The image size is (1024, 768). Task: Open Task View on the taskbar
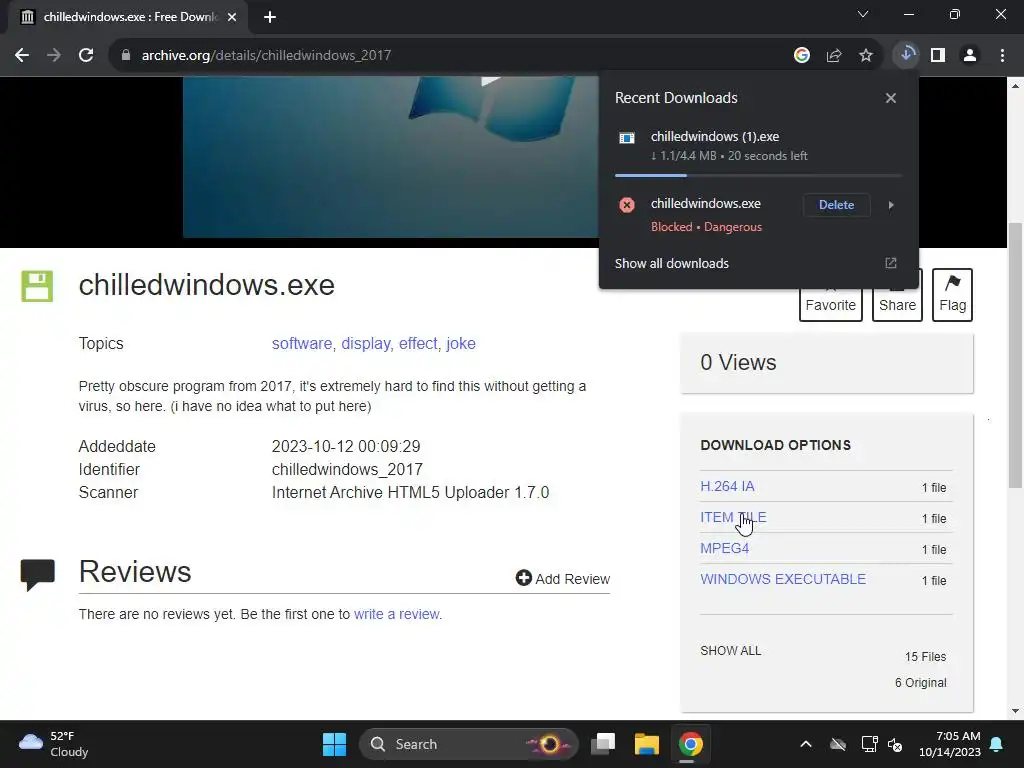pos(603,744)
